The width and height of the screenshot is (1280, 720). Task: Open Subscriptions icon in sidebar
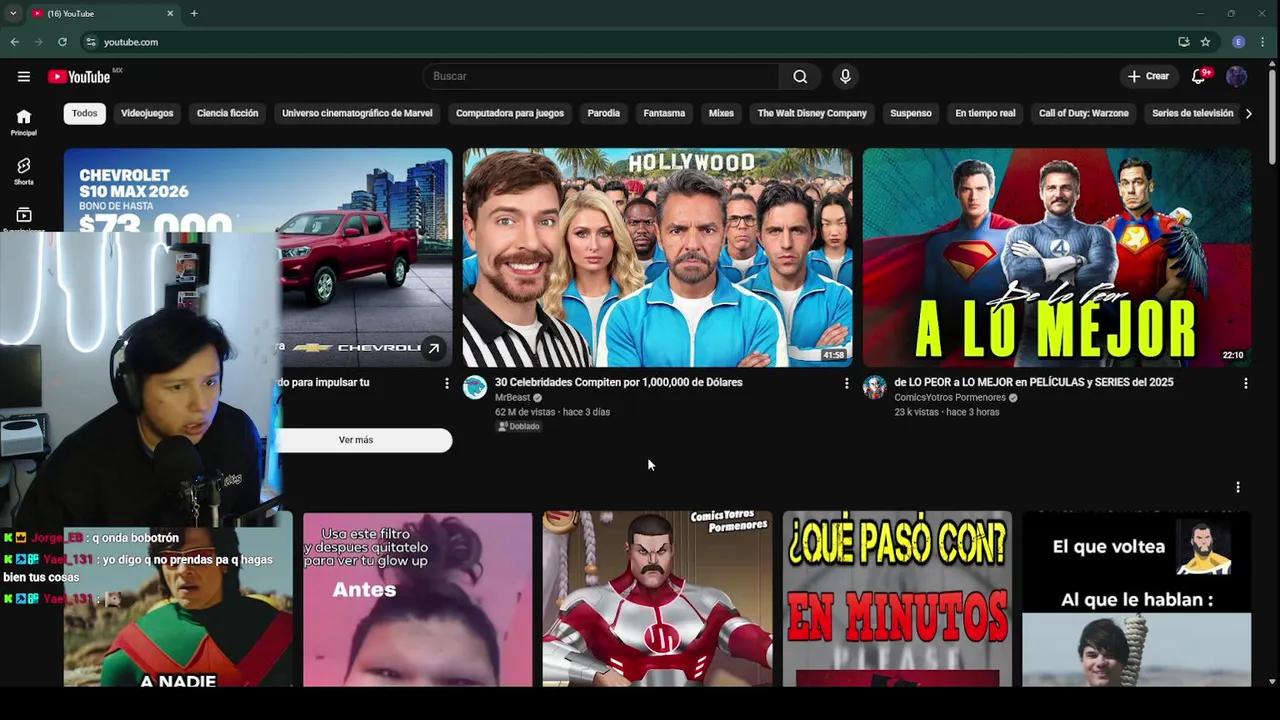(x=24, y=217)
